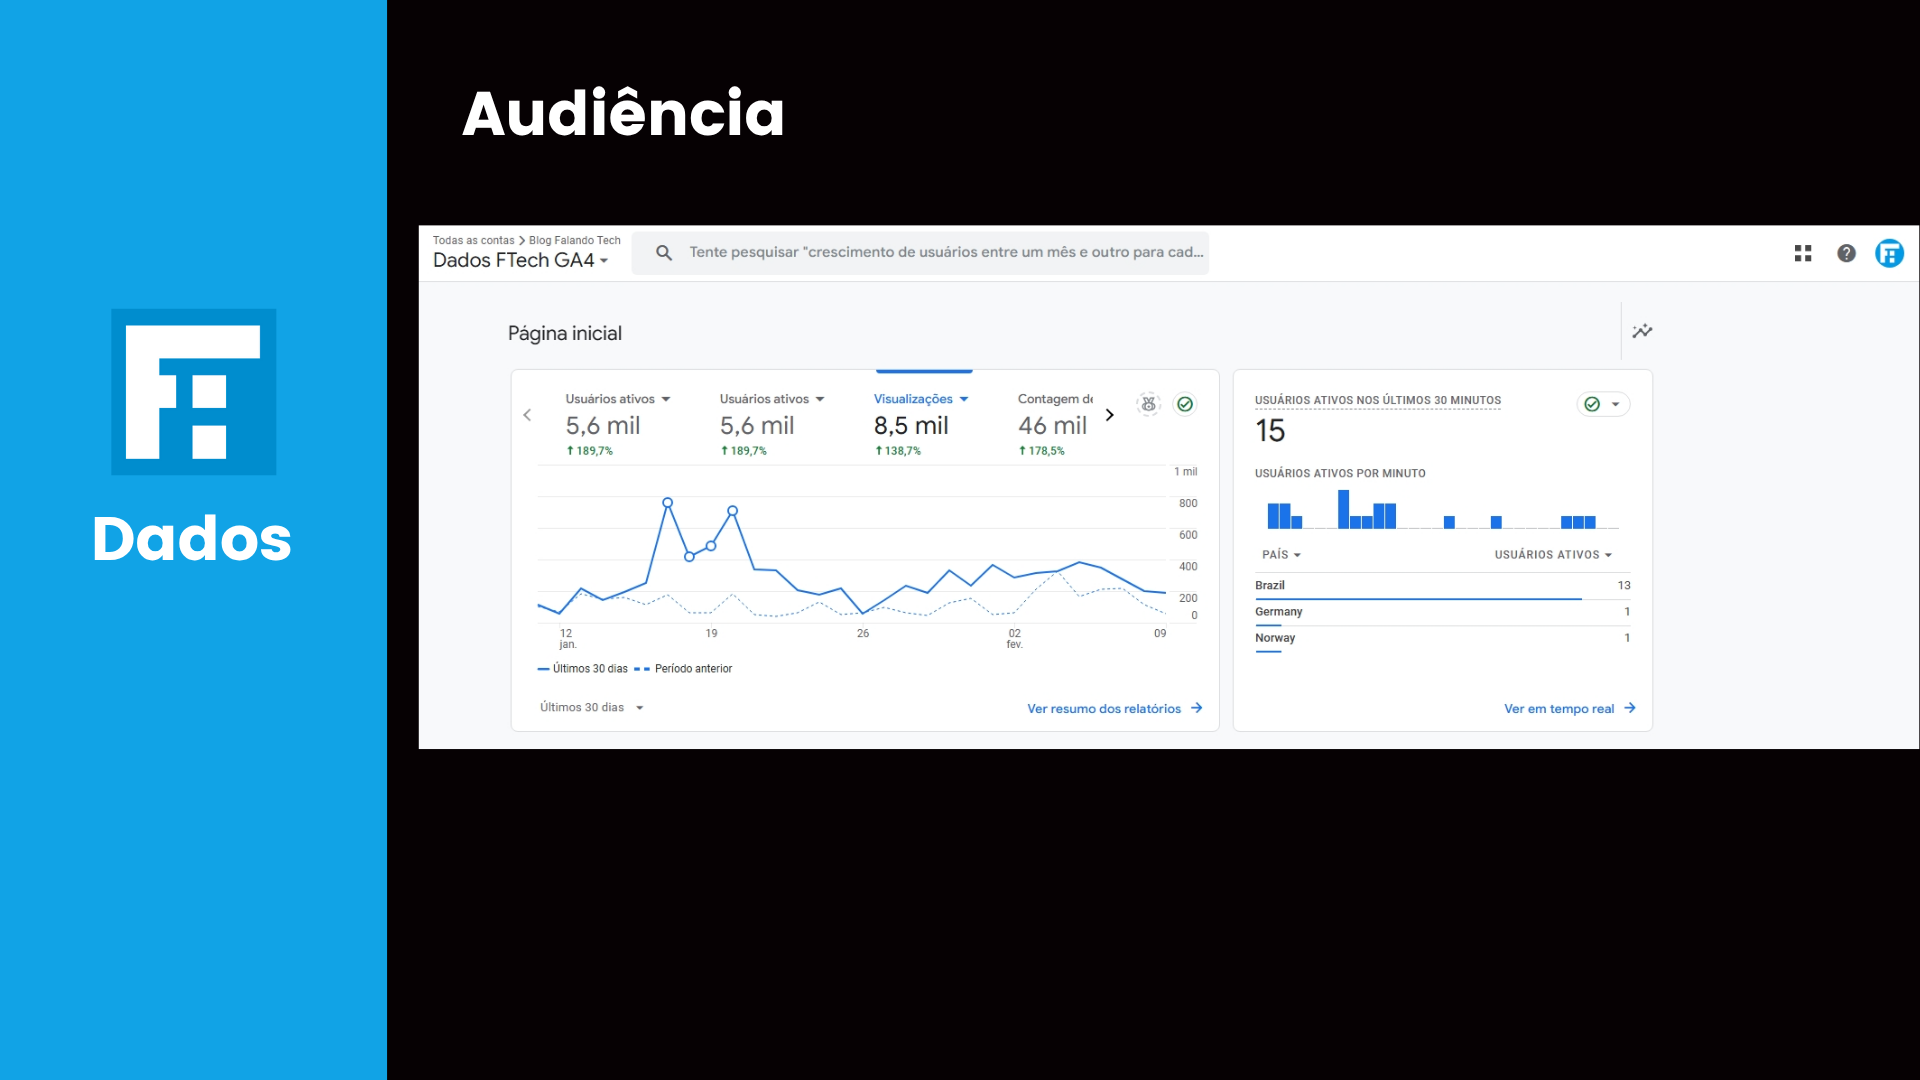
Task: Open the Usuários Ativos metric dropdown in realtime card
Action: [1553, 555]
